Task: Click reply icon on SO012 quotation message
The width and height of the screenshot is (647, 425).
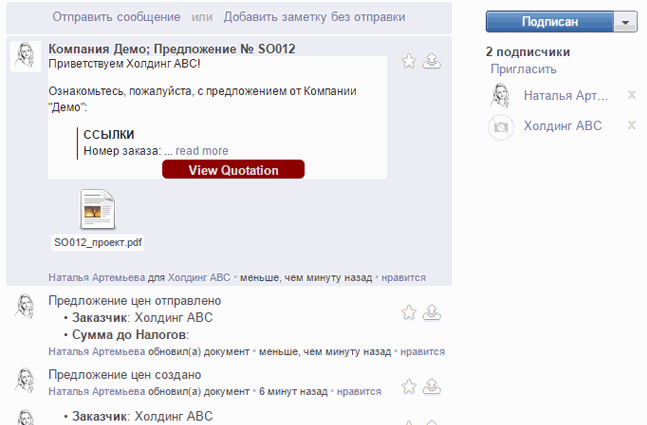Action: (432, 61)
